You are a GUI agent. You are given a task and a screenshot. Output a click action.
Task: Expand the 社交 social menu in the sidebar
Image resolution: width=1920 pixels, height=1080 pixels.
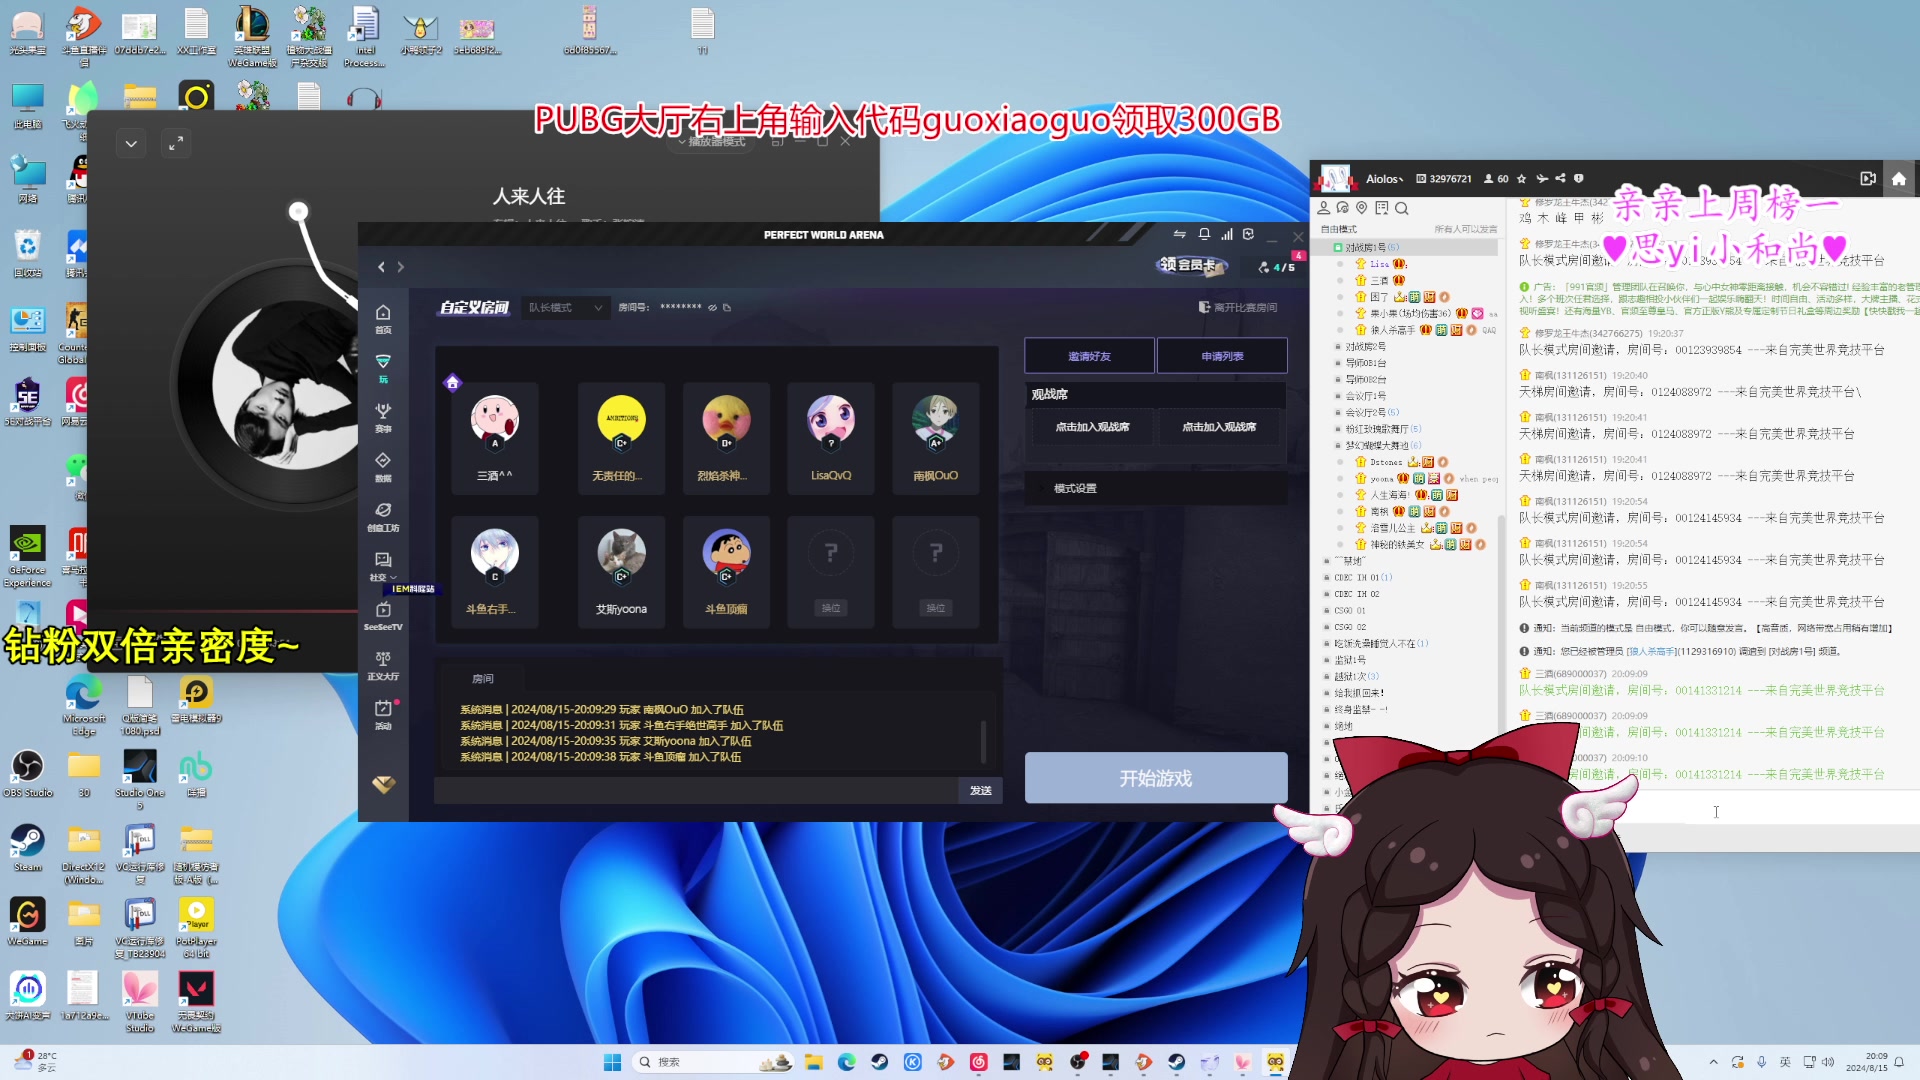[383, 565]
